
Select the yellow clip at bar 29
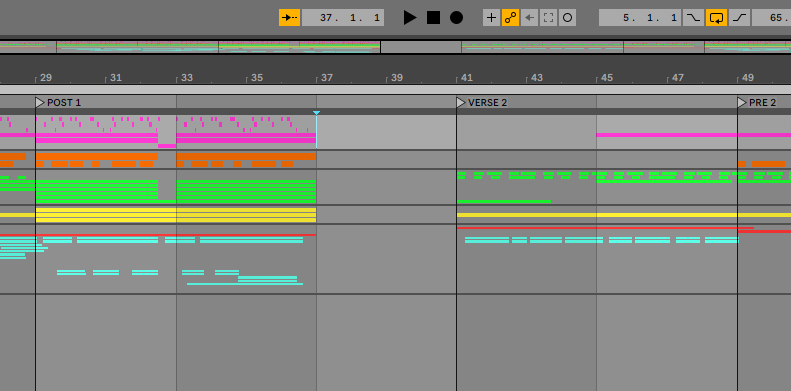[x=106, y=215]
